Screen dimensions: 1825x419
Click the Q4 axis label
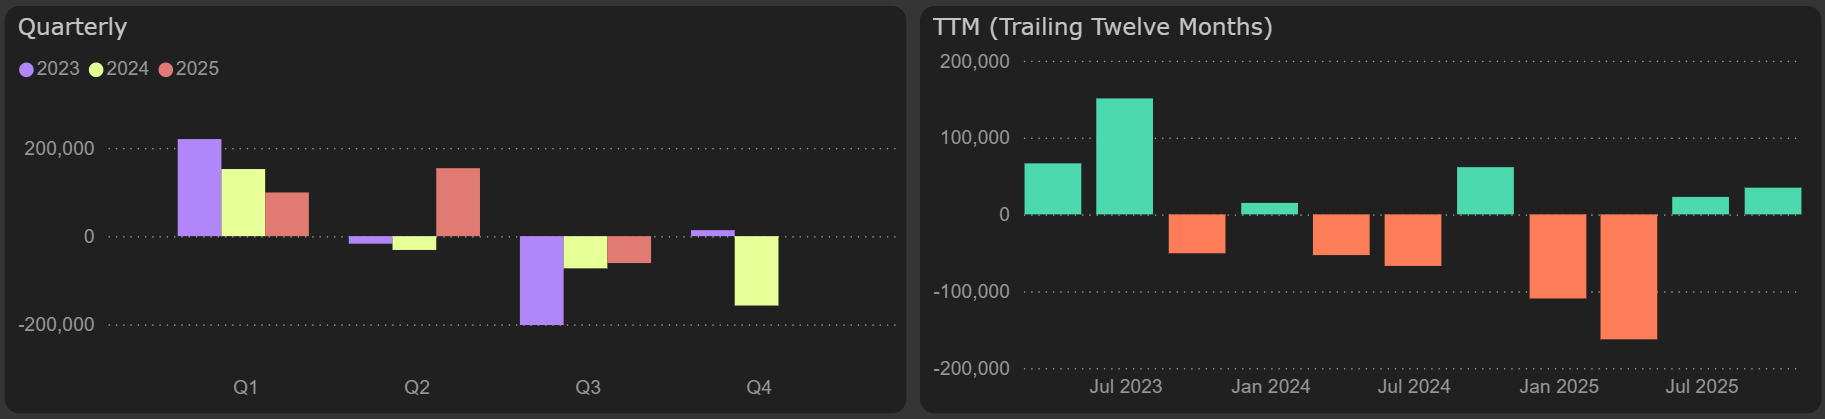[758, 387]
